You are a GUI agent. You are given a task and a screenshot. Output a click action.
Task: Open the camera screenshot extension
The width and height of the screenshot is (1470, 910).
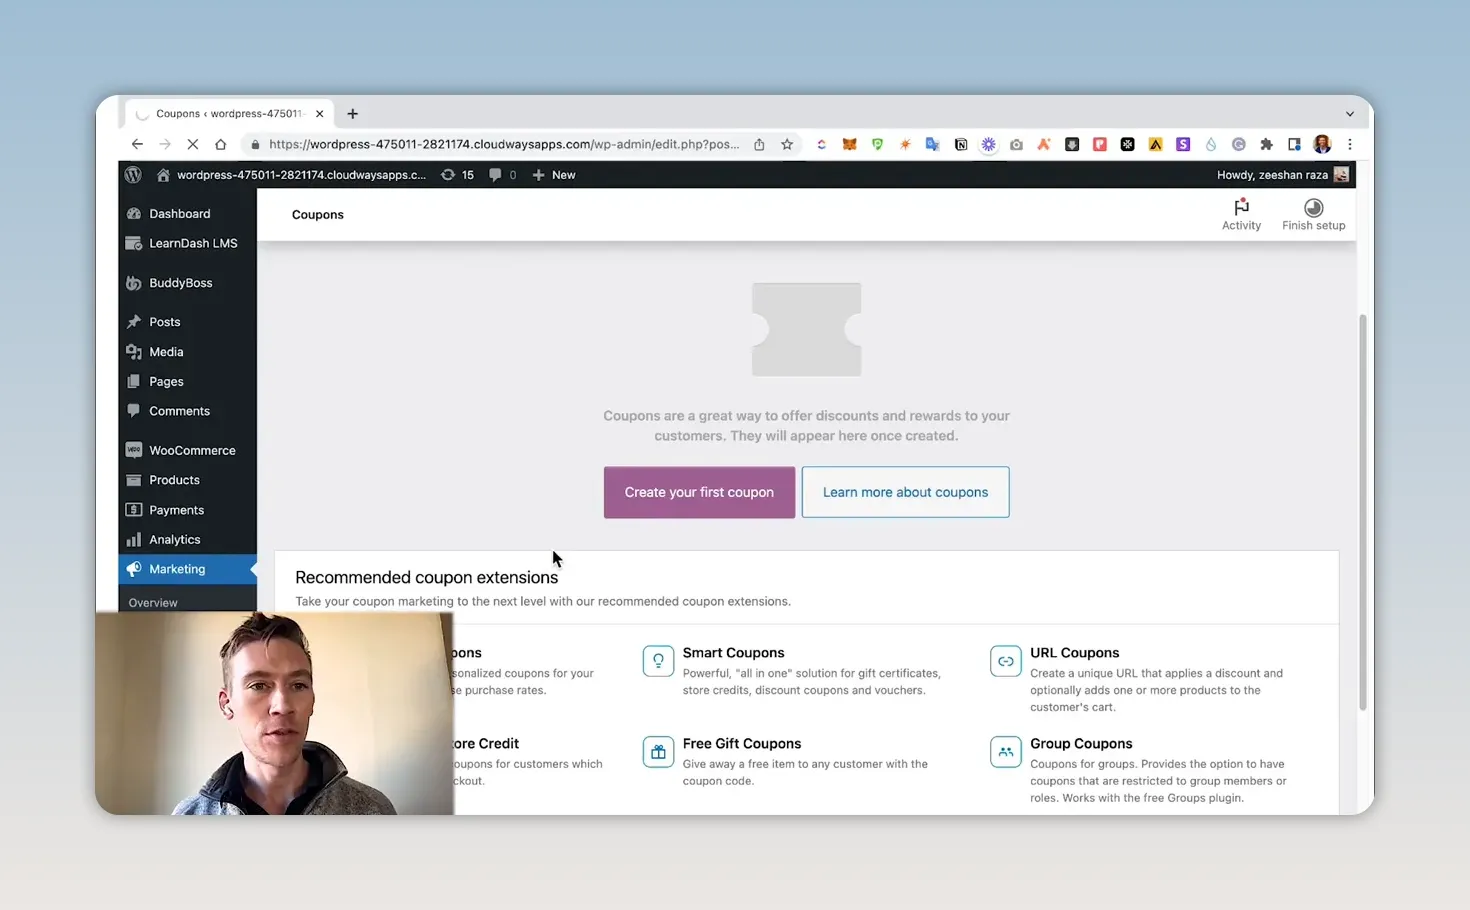(x=1016, y=144)
